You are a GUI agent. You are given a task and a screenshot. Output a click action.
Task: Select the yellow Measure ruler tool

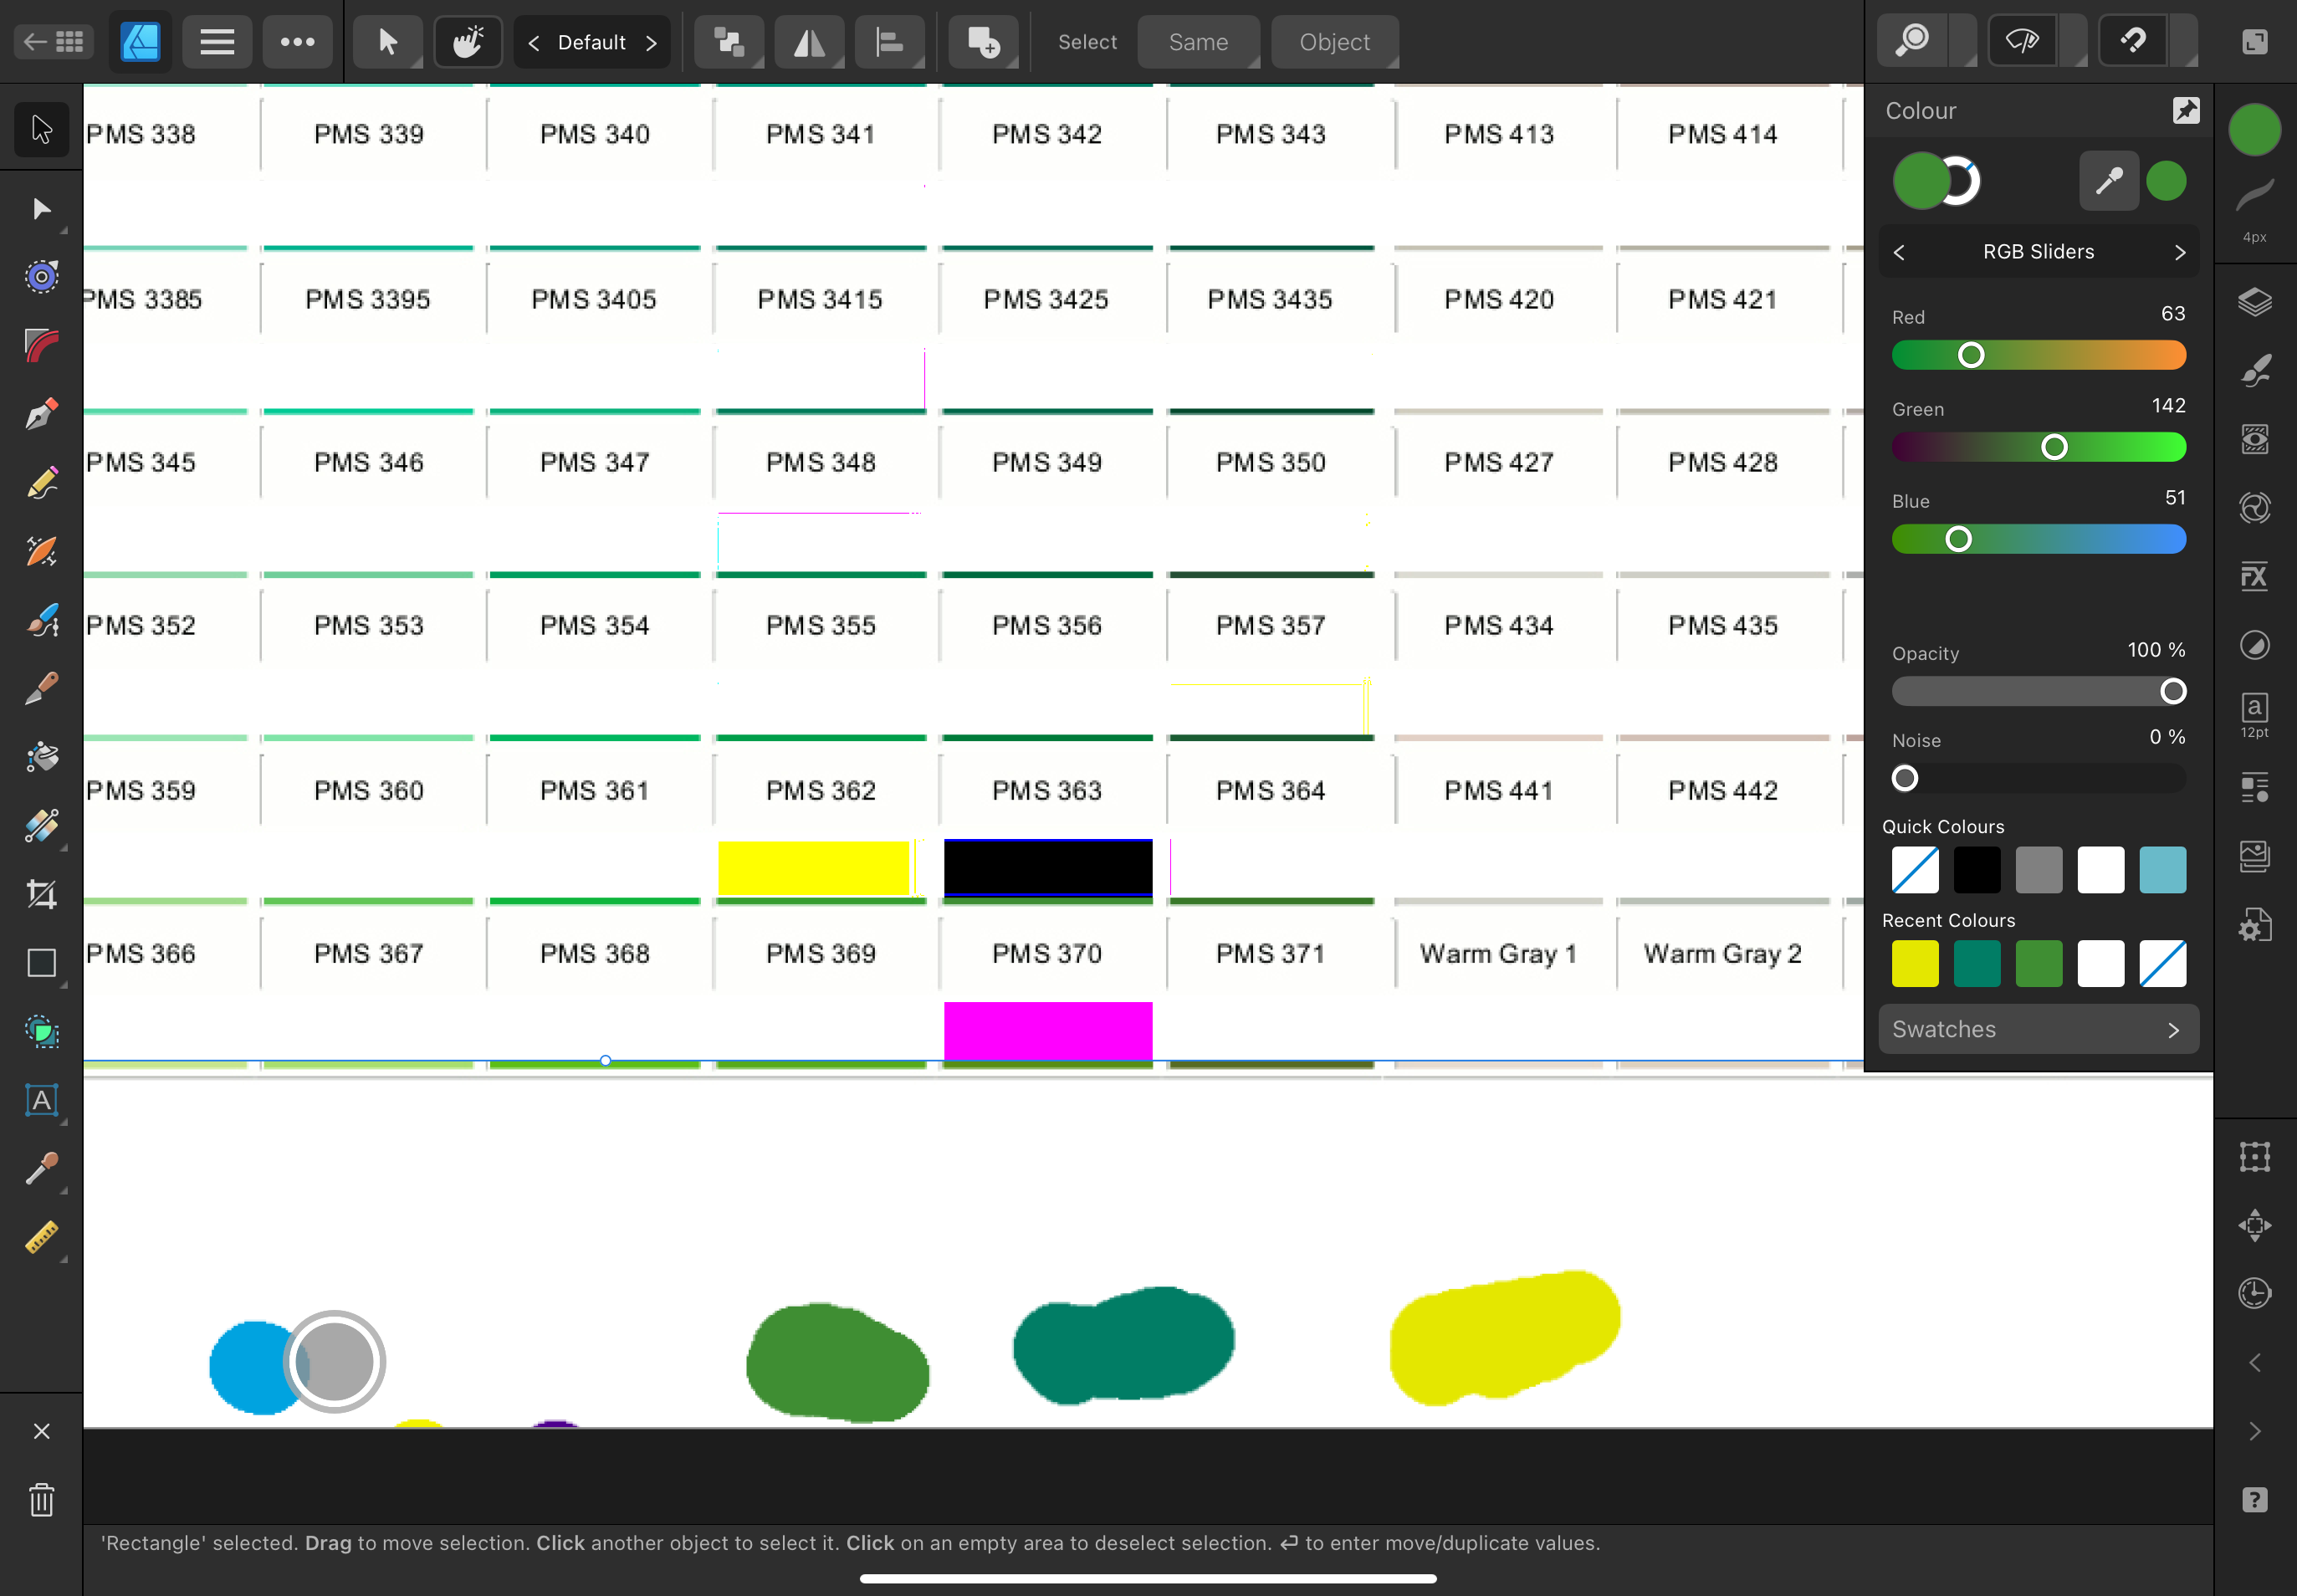(x=41, y=1237)
